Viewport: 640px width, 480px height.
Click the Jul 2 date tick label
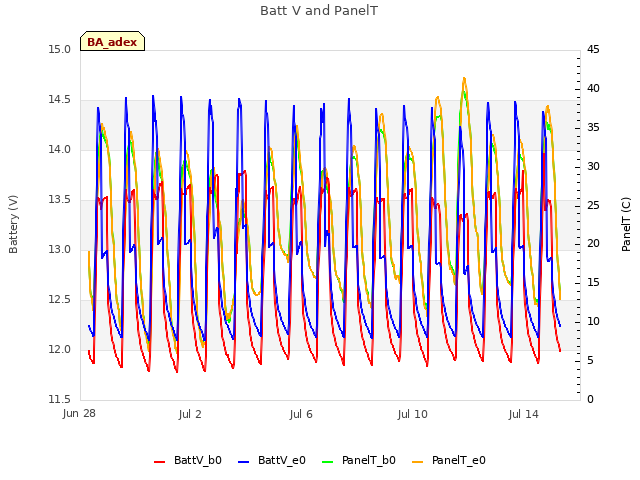pyautogui.click(x=190, y=415)
